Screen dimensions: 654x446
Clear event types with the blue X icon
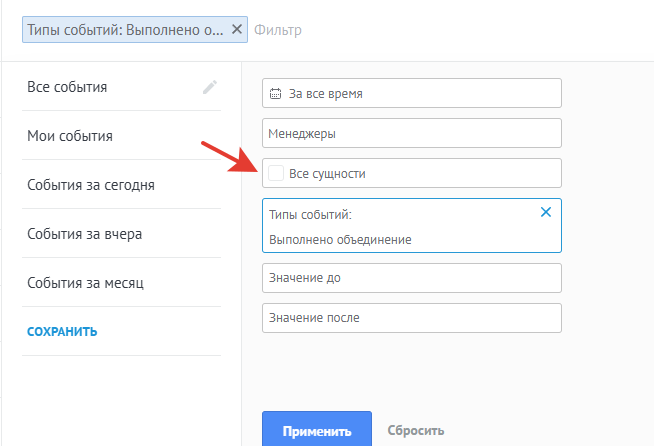[x=545, y=212]
